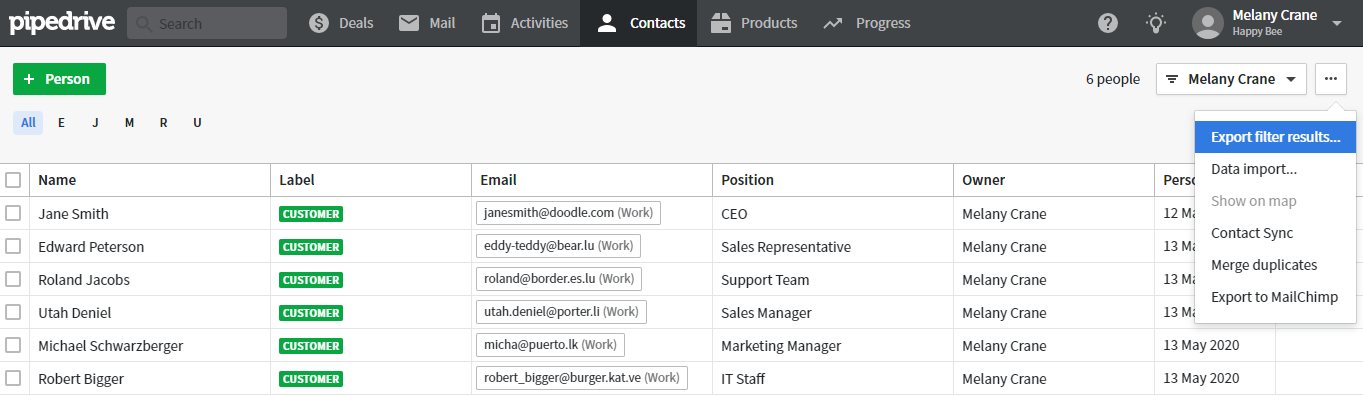Click the user avatar icon
Viewport: 1363px width, 395px height.
coord(1208,23)
